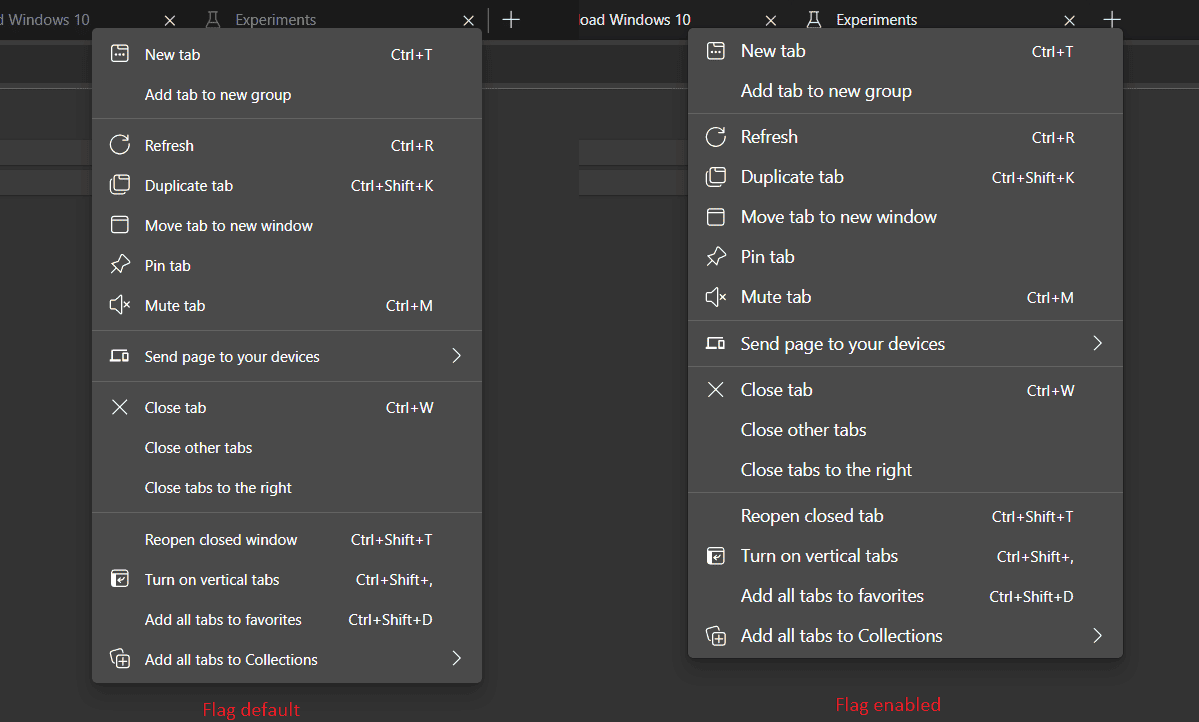Click Collections icon in left menu
Screen dimensions: 1199x722
120,659
